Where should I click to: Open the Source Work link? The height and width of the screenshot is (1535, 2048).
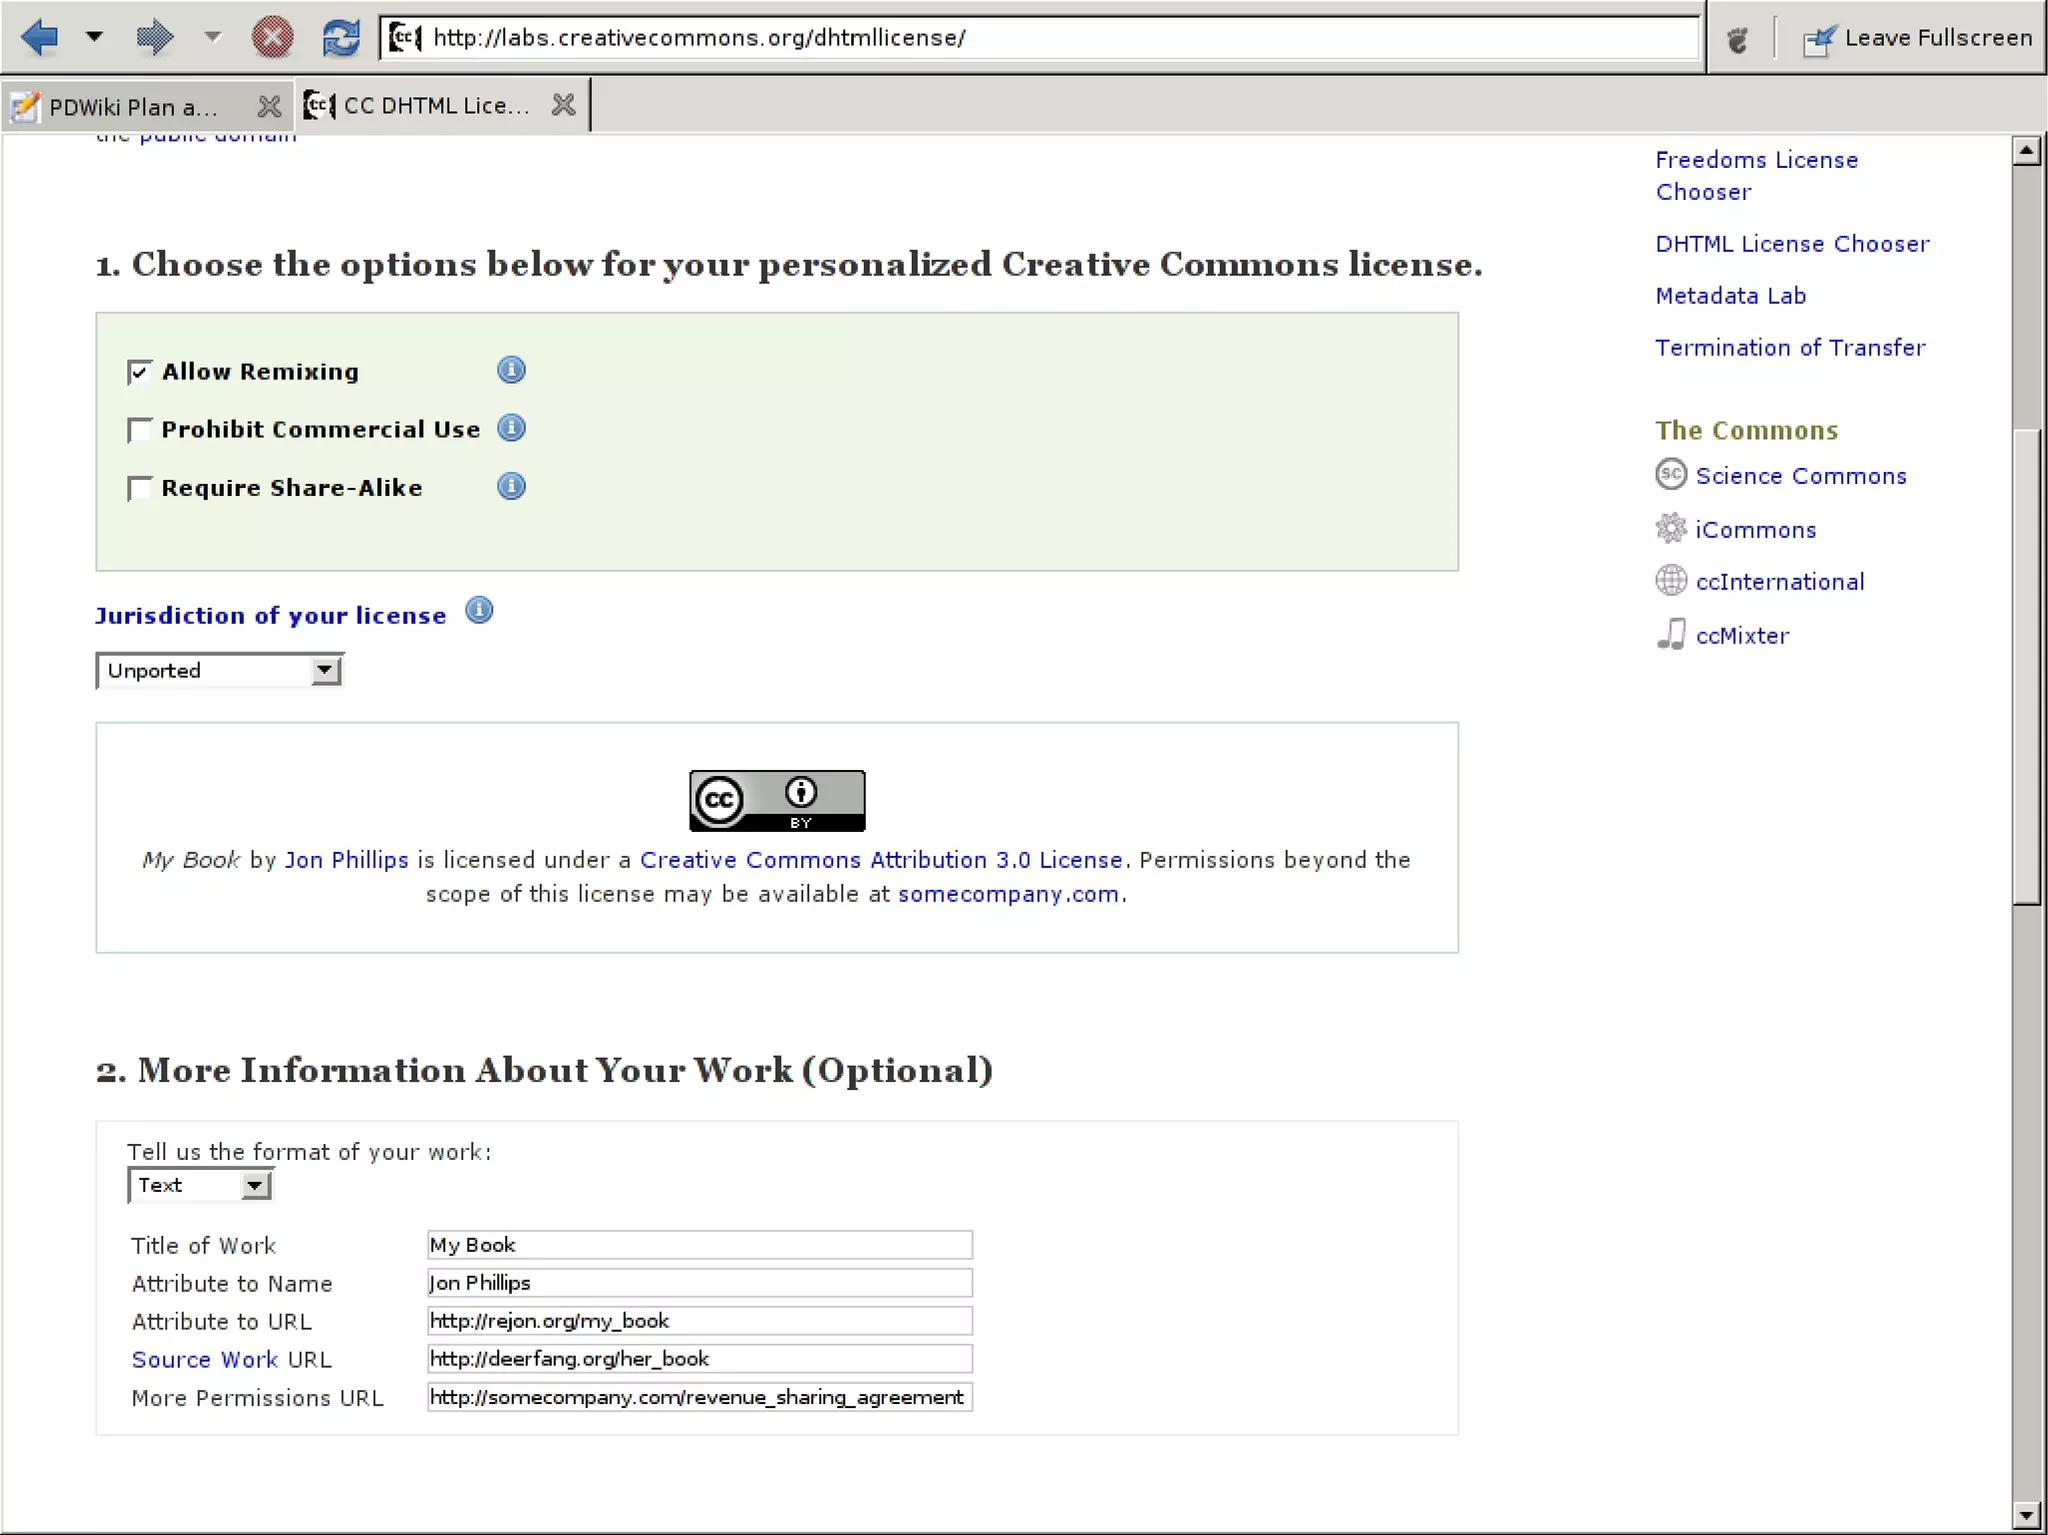205,1360
